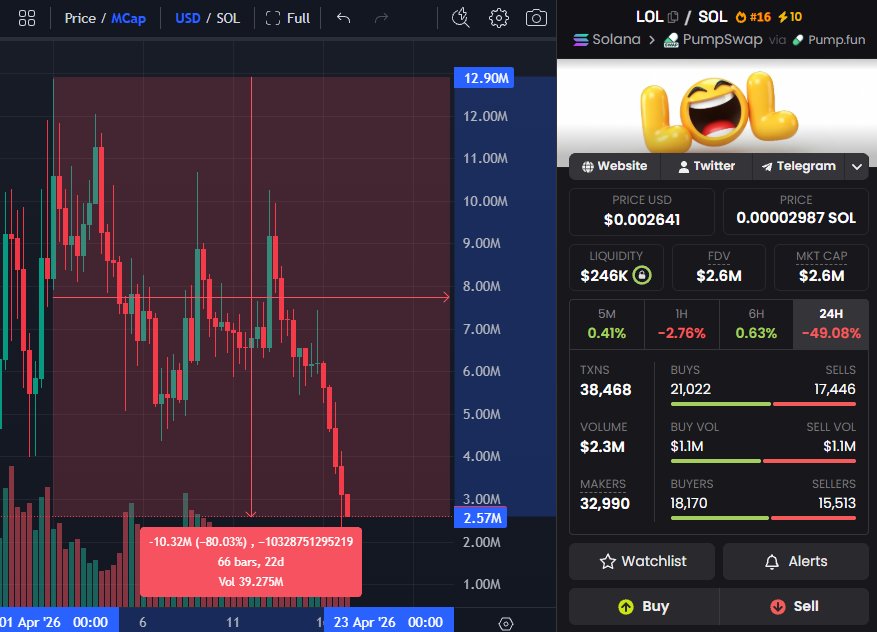Screen dimensions: 877x632
Task: Click the BUYERS 18,170 value
Action: [x=689, y=503]
